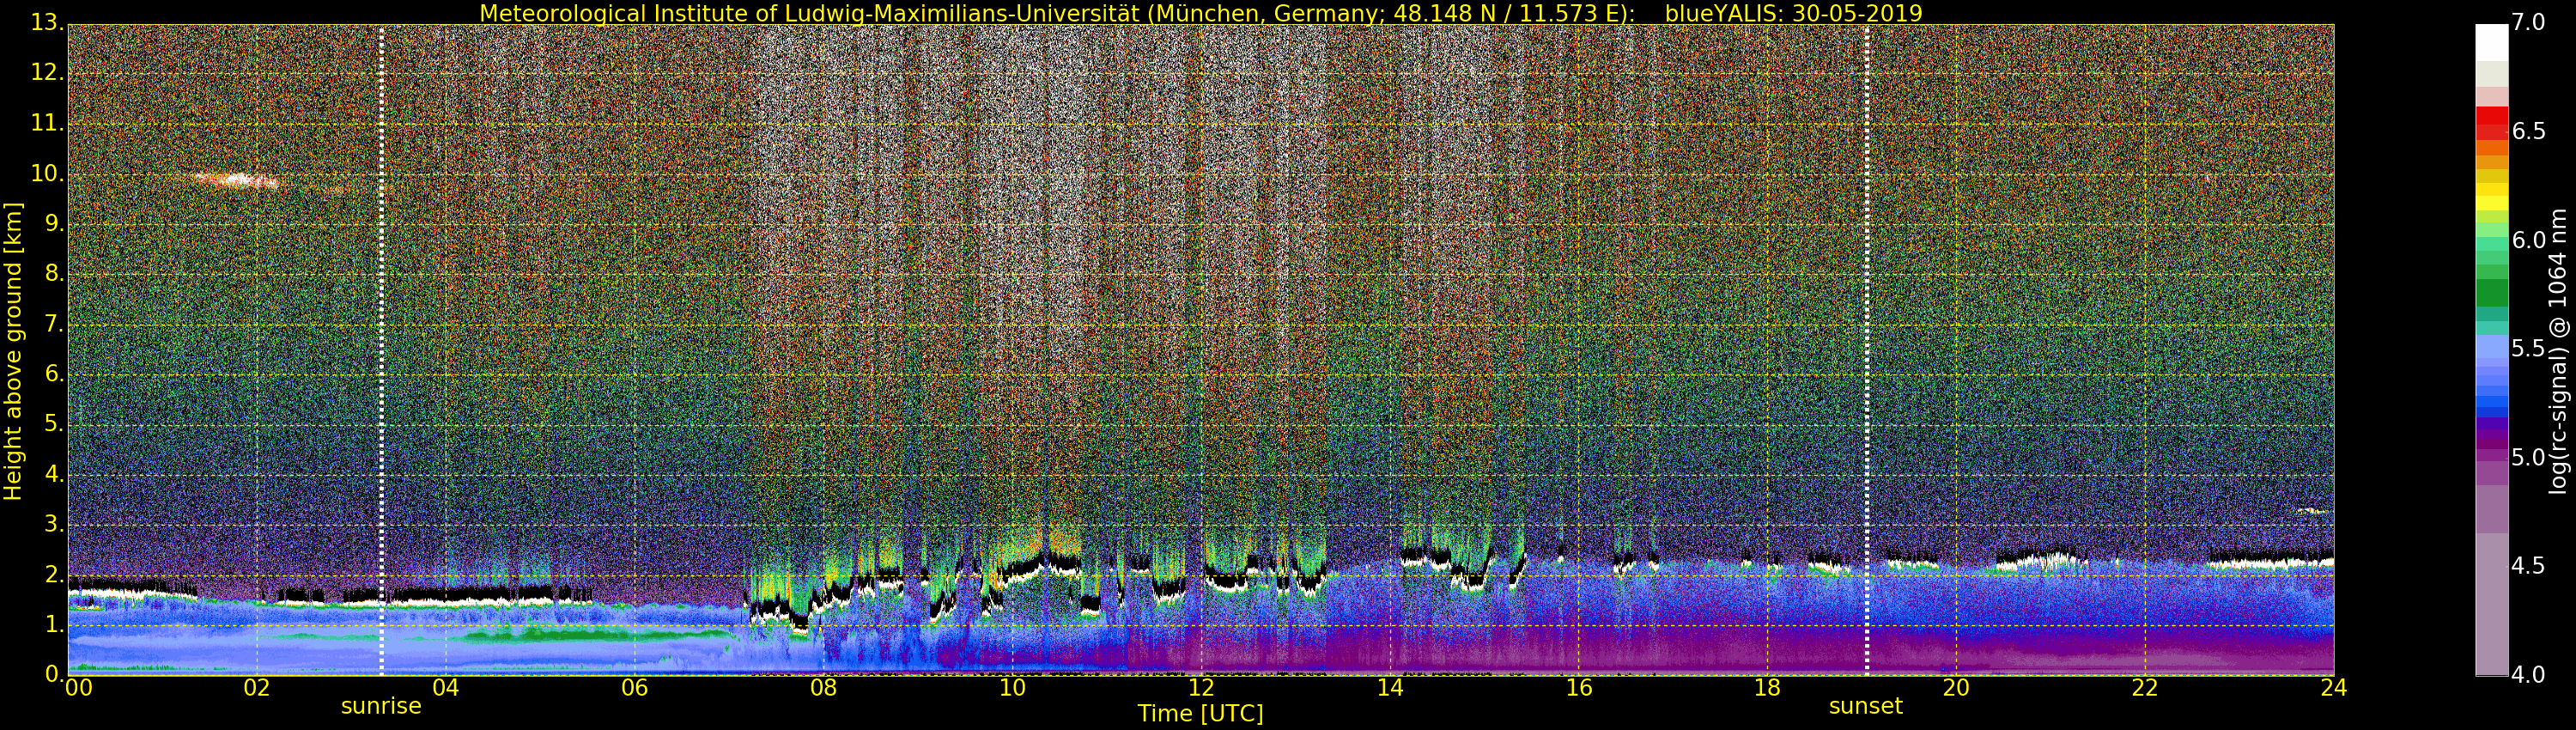Click the colorbar value label '5.0'

[x=2528, y=458]
